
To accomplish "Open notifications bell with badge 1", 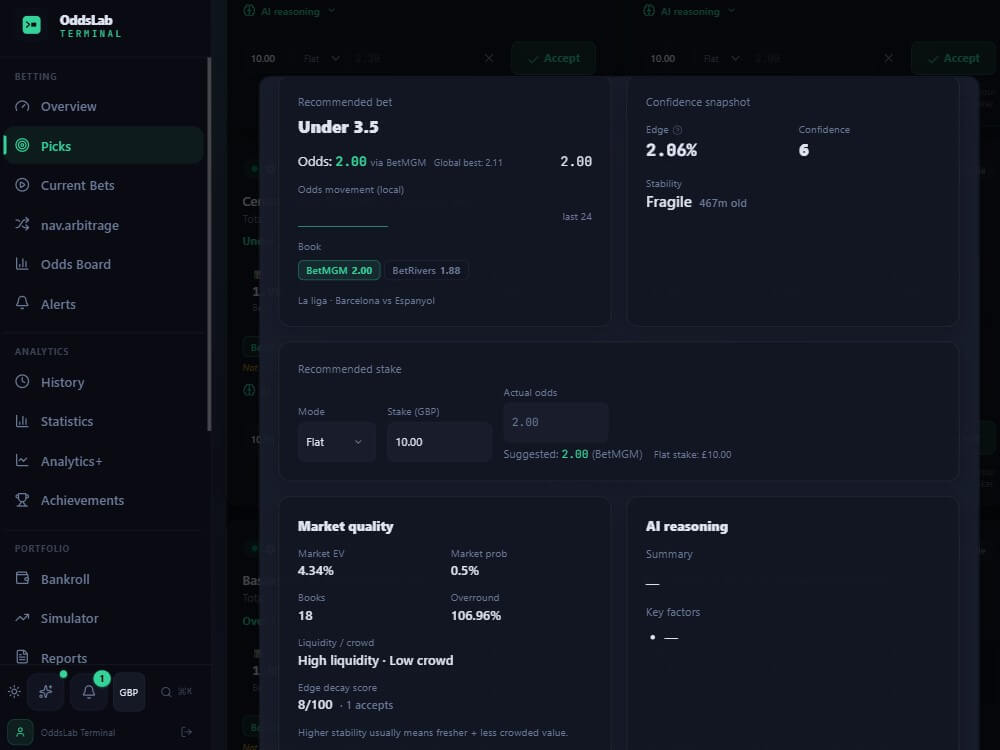I will [89, 692].
